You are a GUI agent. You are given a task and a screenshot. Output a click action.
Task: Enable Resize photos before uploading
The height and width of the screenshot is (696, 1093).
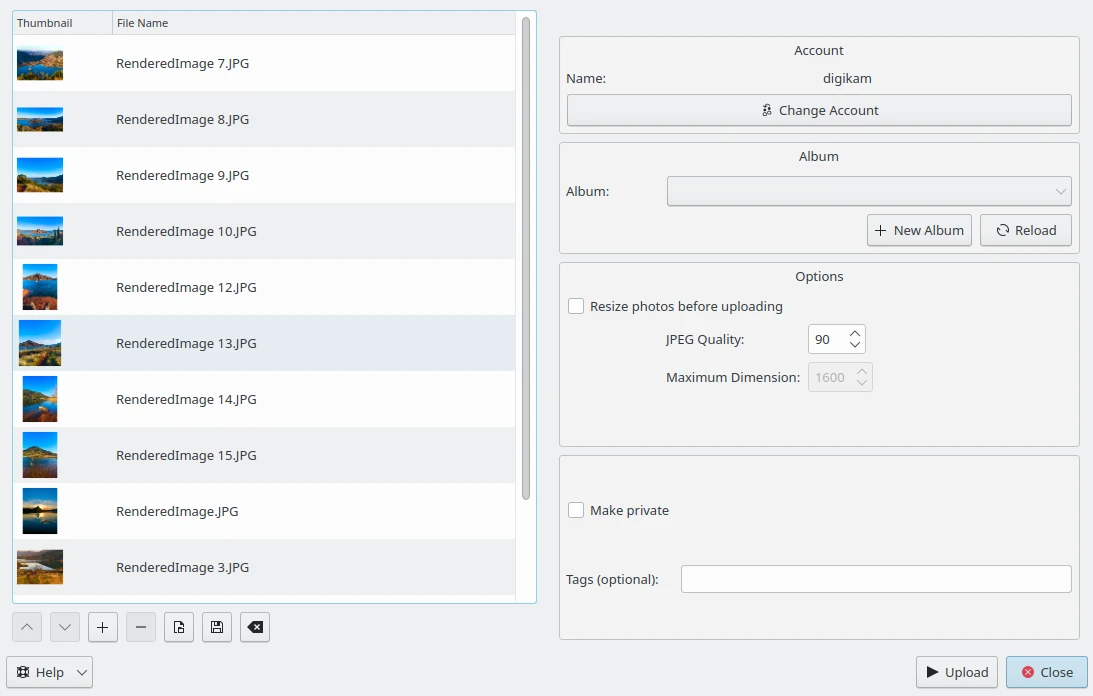(576, 307)
